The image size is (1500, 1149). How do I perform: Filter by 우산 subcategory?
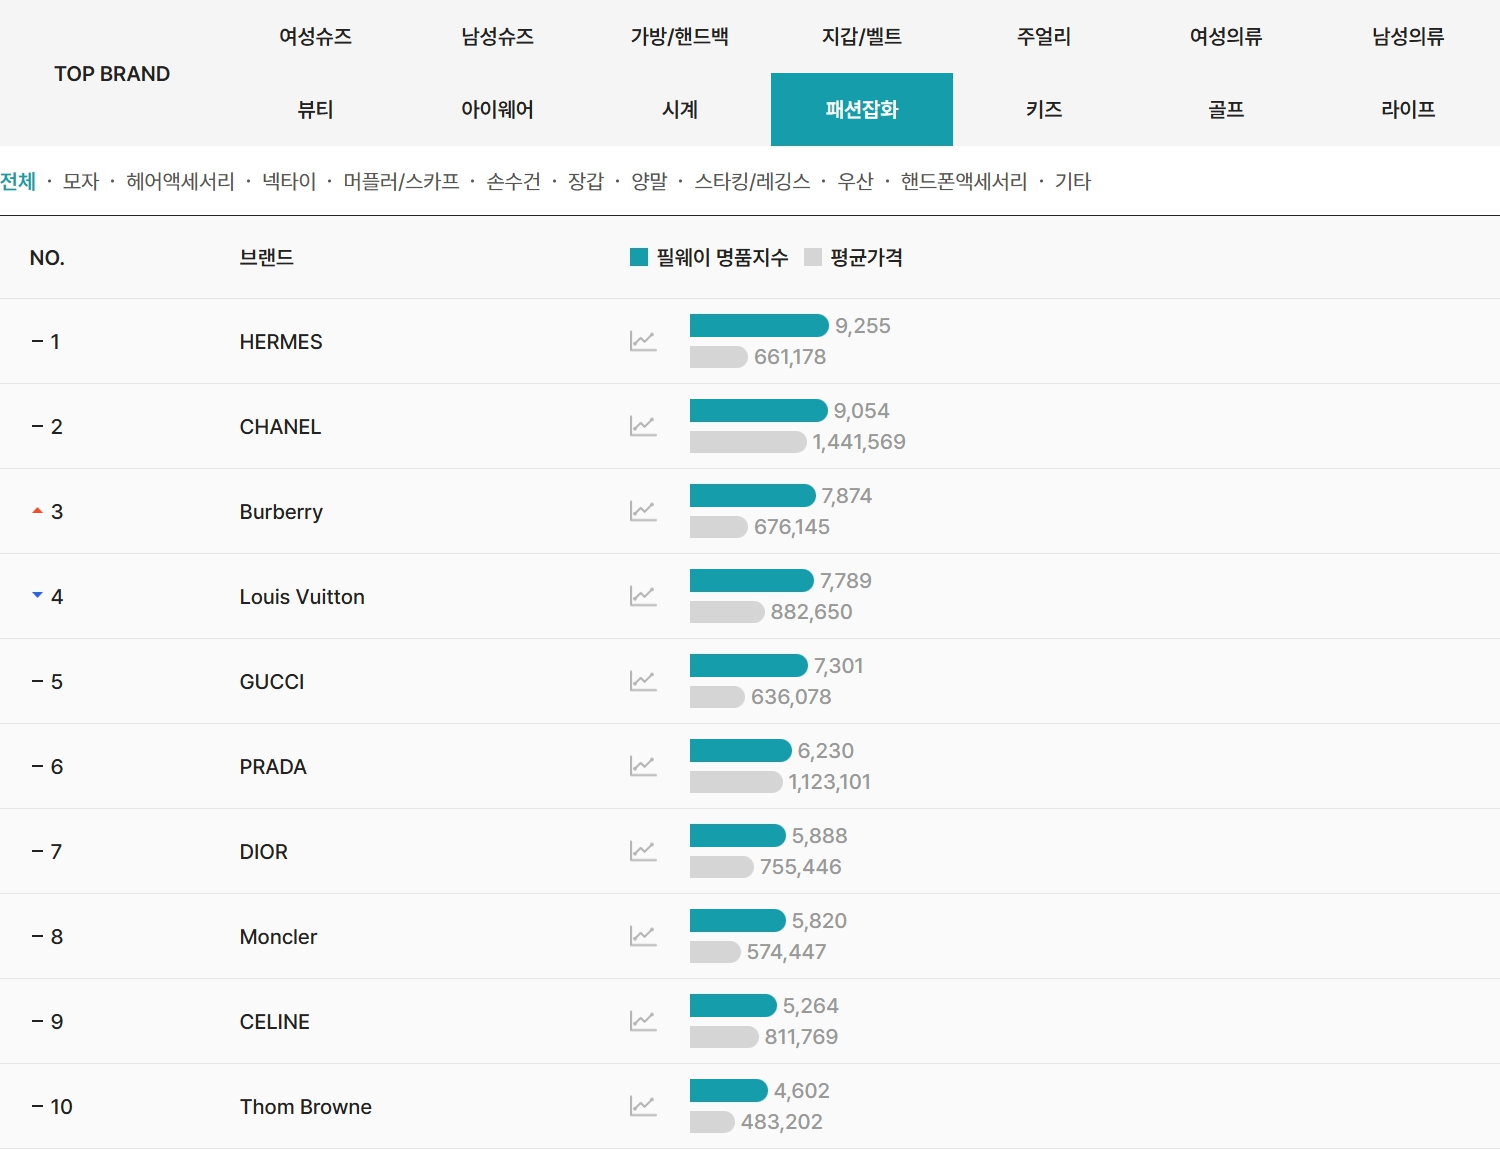[x=855, y=181]
